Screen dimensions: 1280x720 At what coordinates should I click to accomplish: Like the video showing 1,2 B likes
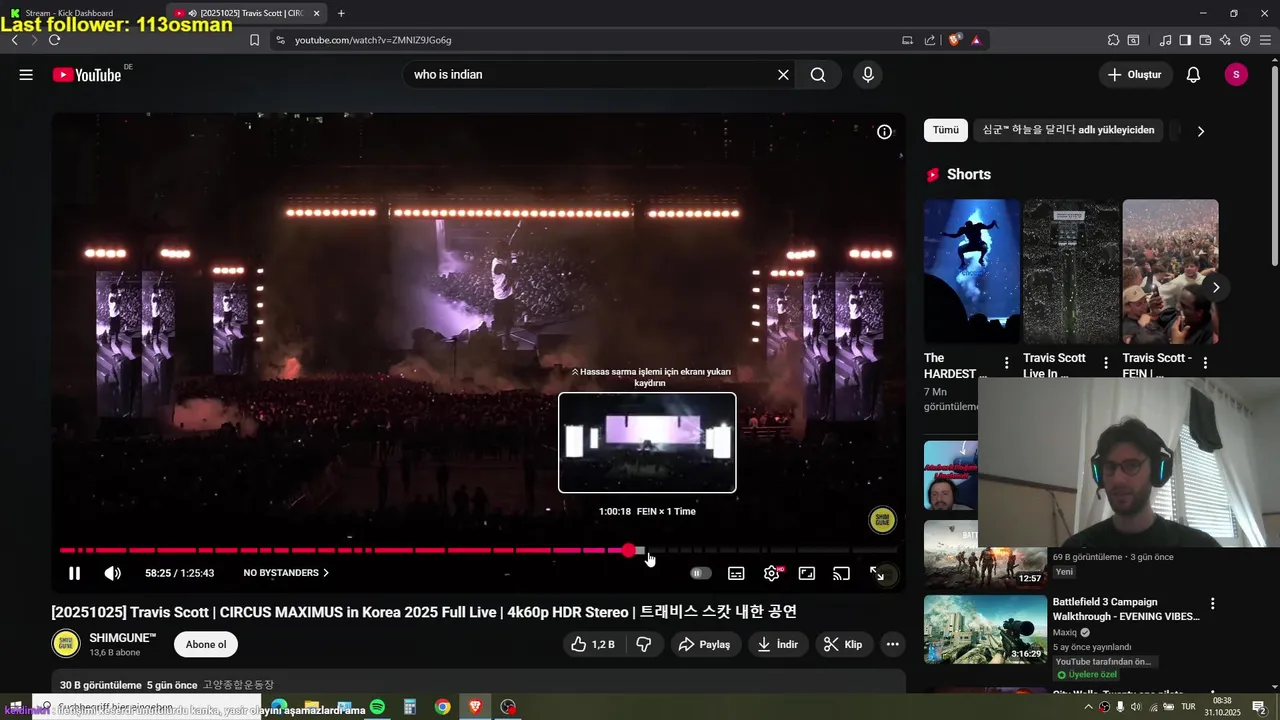pos(593,644)
